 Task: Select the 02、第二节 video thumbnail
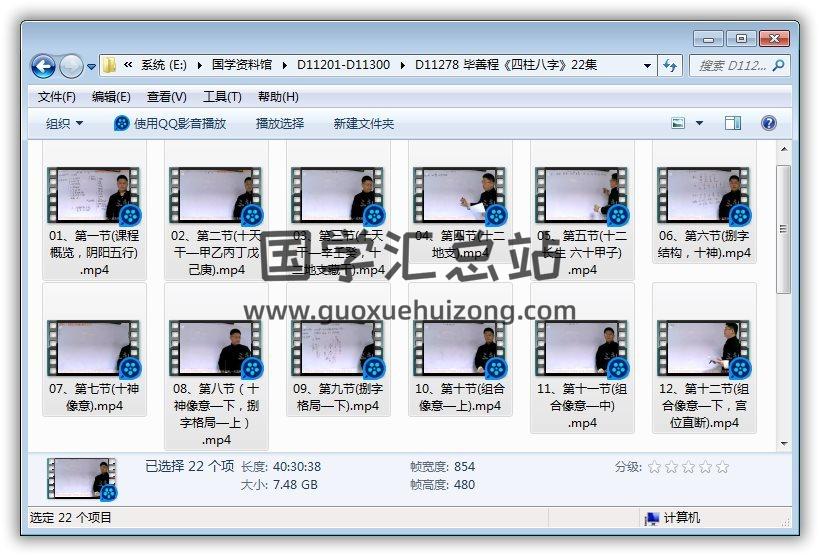pyautogui.click(x=216, y=195)
